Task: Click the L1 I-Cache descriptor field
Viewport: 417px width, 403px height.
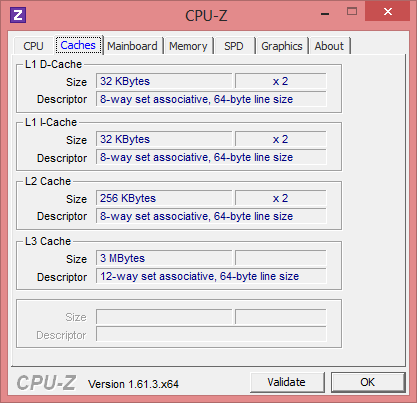Action: pos(211,157)
